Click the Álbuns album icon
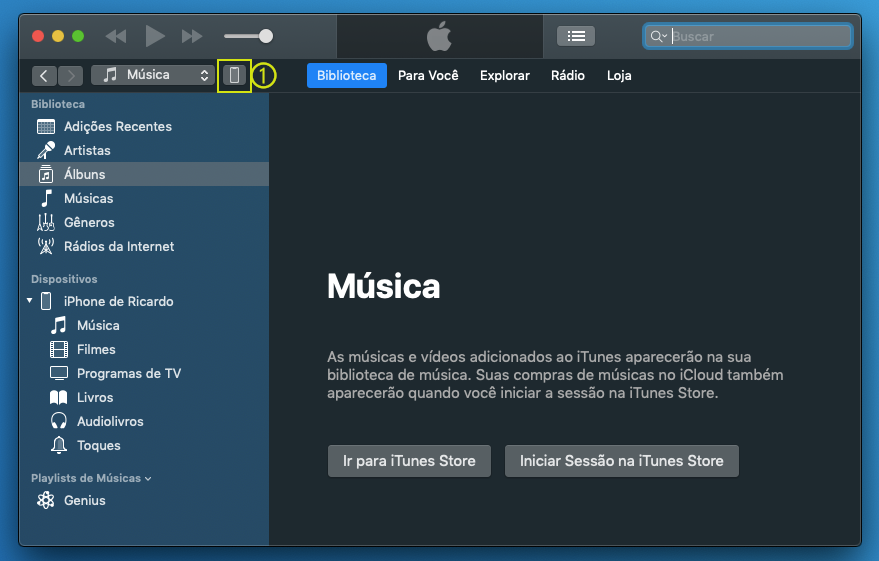The height and width of the screenshot is (561, 879). coord(46,174)
